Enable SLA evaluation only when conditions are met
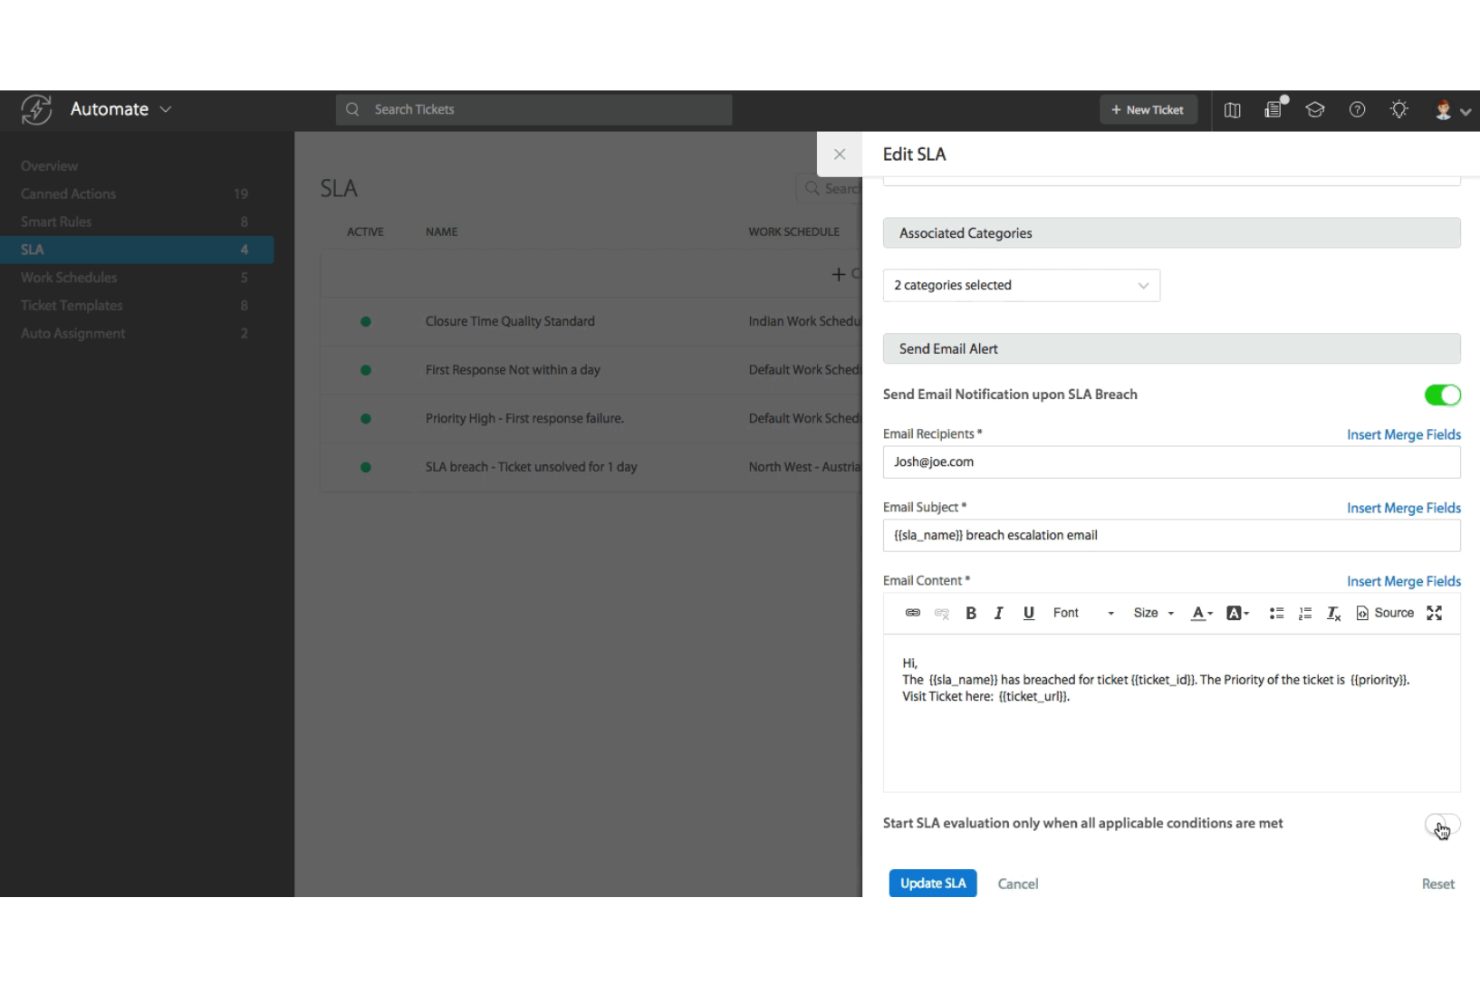 click(1442, 824)
